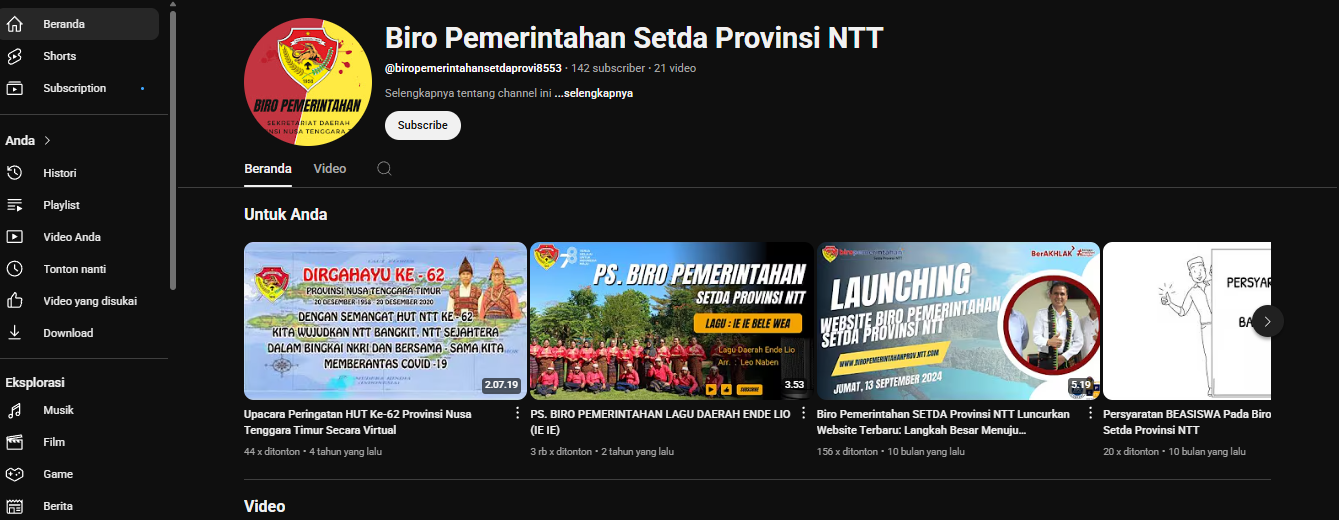Play the IE IE Bele Wea thumbnail

(x=671, y=321)
